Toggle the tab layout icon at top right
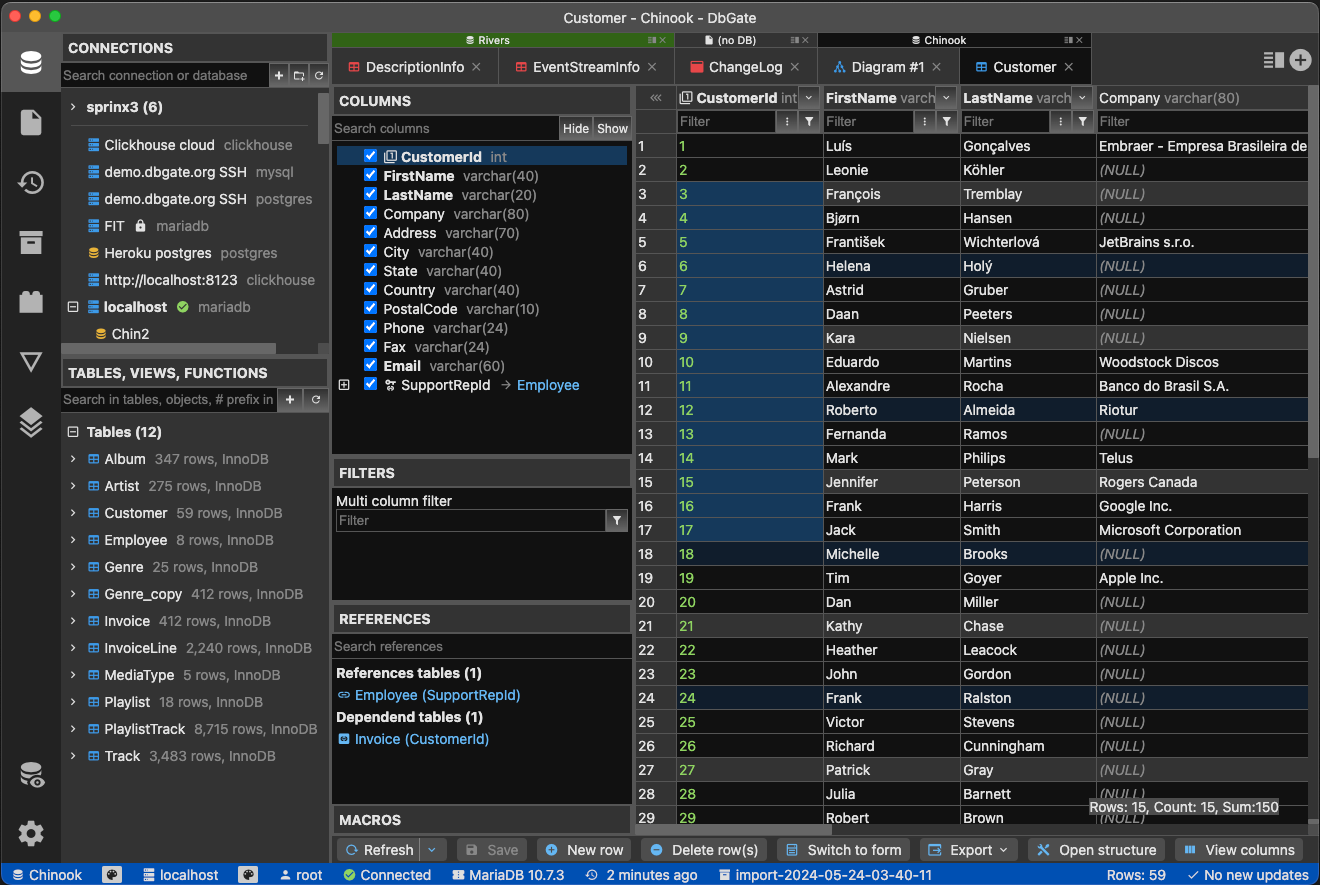 tap(1273, 60)
